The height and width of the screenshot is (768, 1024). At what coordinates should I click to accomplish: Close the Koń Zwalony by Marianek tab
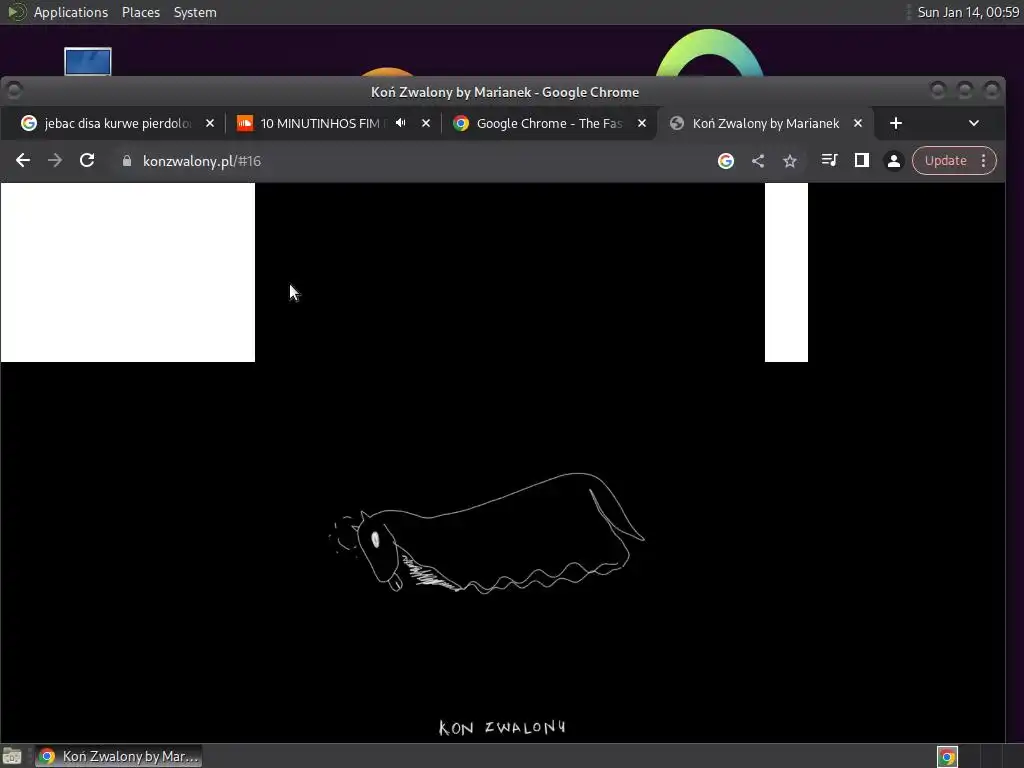(858, 123)
